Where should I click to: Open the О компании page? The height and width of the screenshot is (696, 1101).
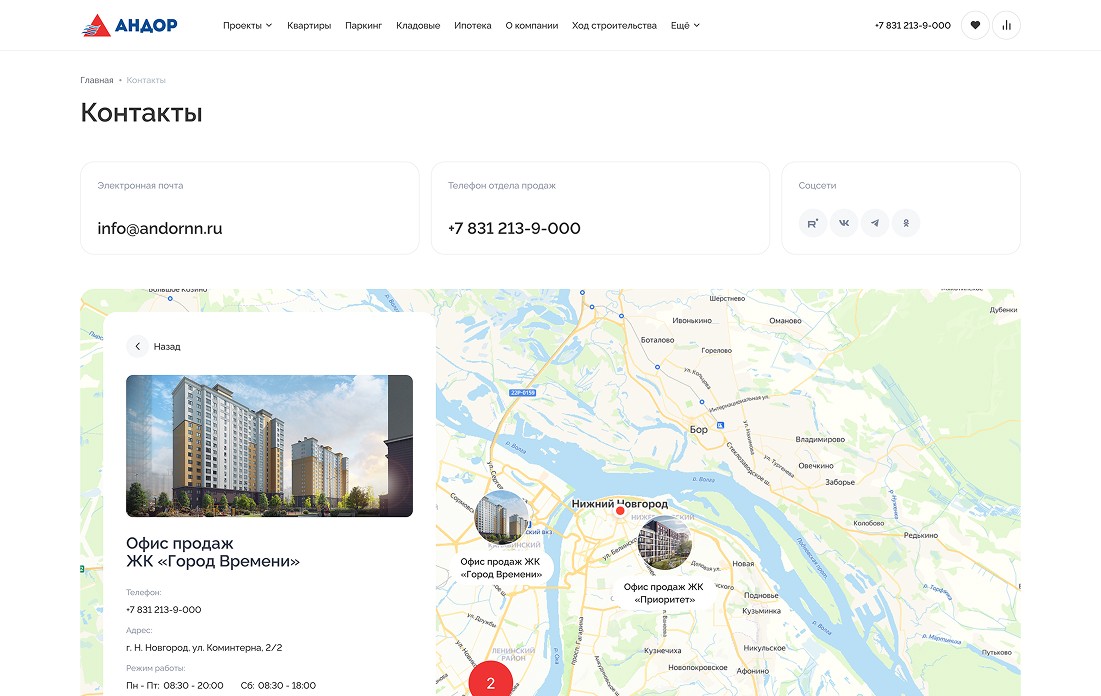[532, 25]
